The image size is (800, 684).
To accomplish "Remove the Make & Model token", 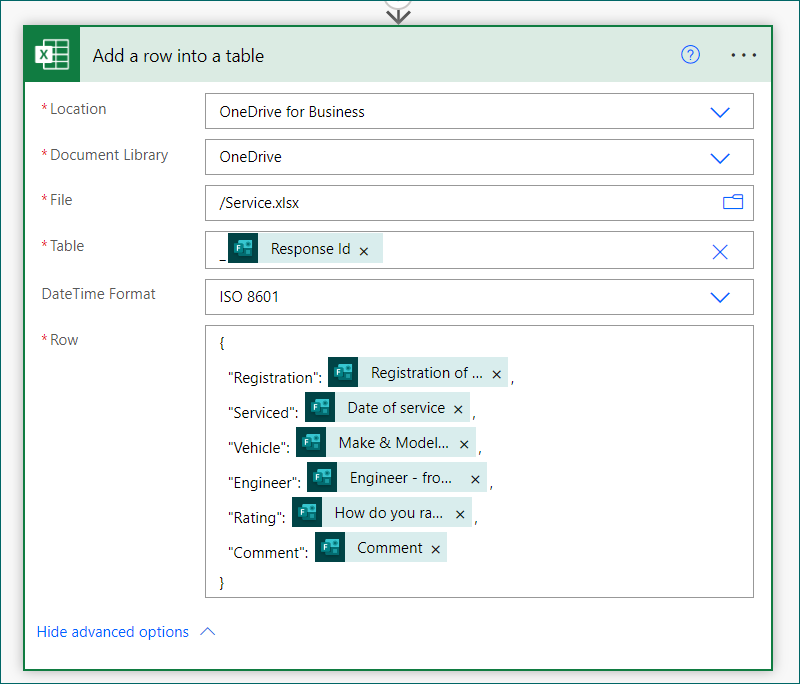I will (x=464, y=444).
